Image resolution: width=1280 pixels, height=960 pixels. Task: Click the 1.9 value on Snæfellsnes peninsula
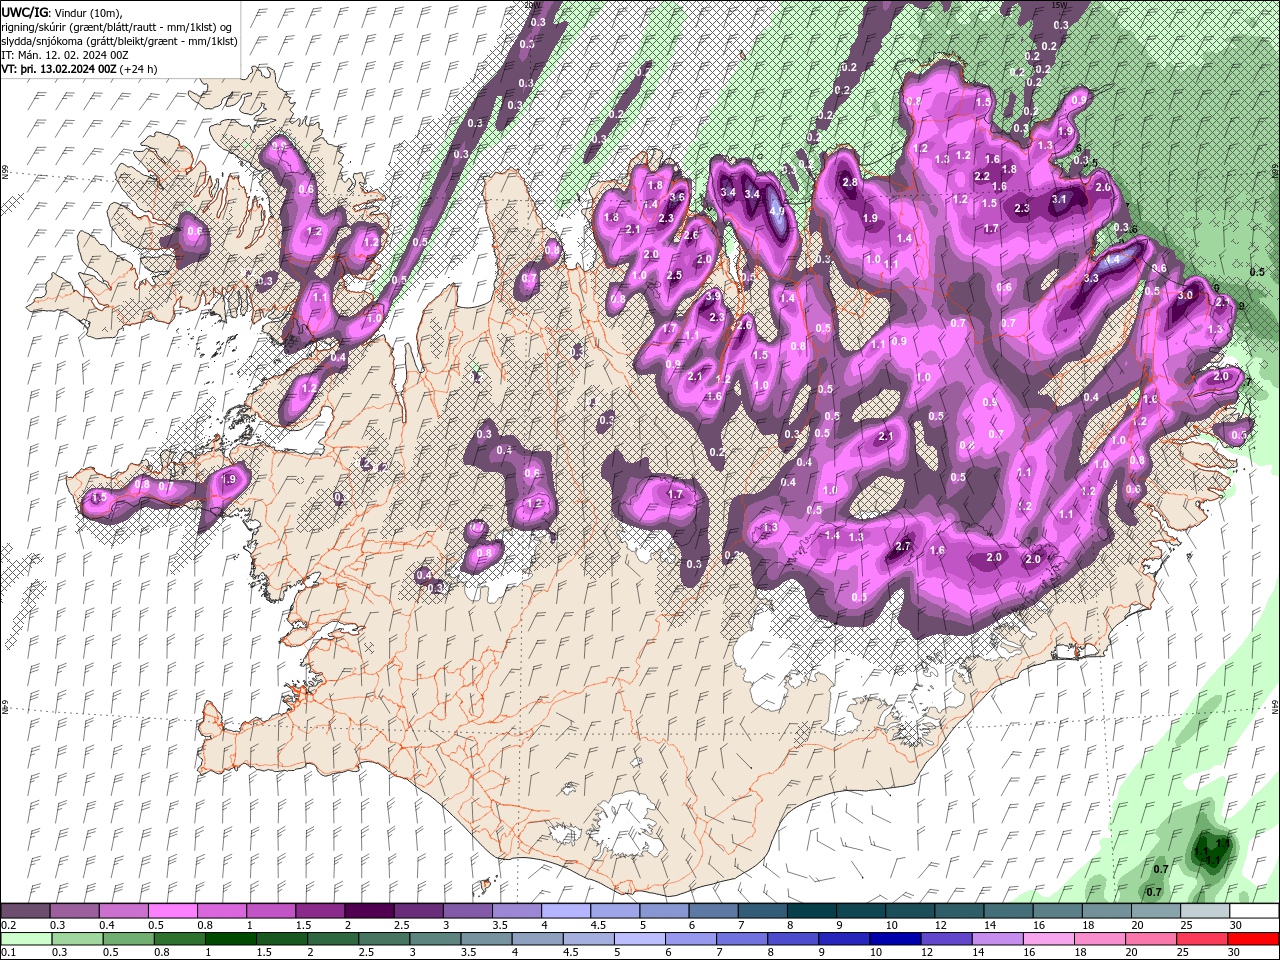230,480
